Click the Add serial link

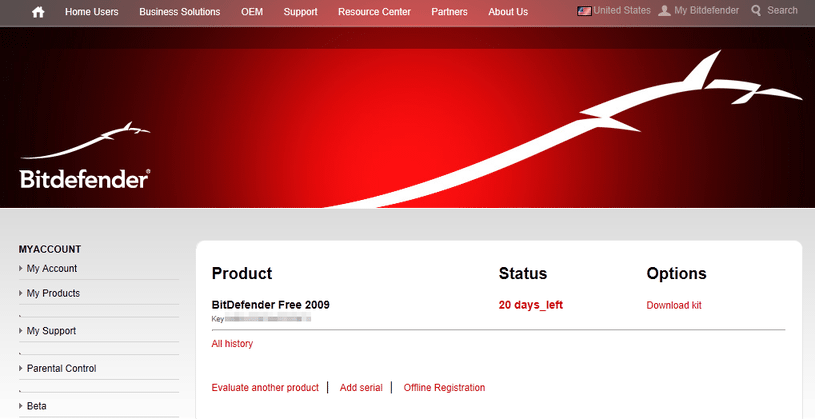click(x=361, y=387)
